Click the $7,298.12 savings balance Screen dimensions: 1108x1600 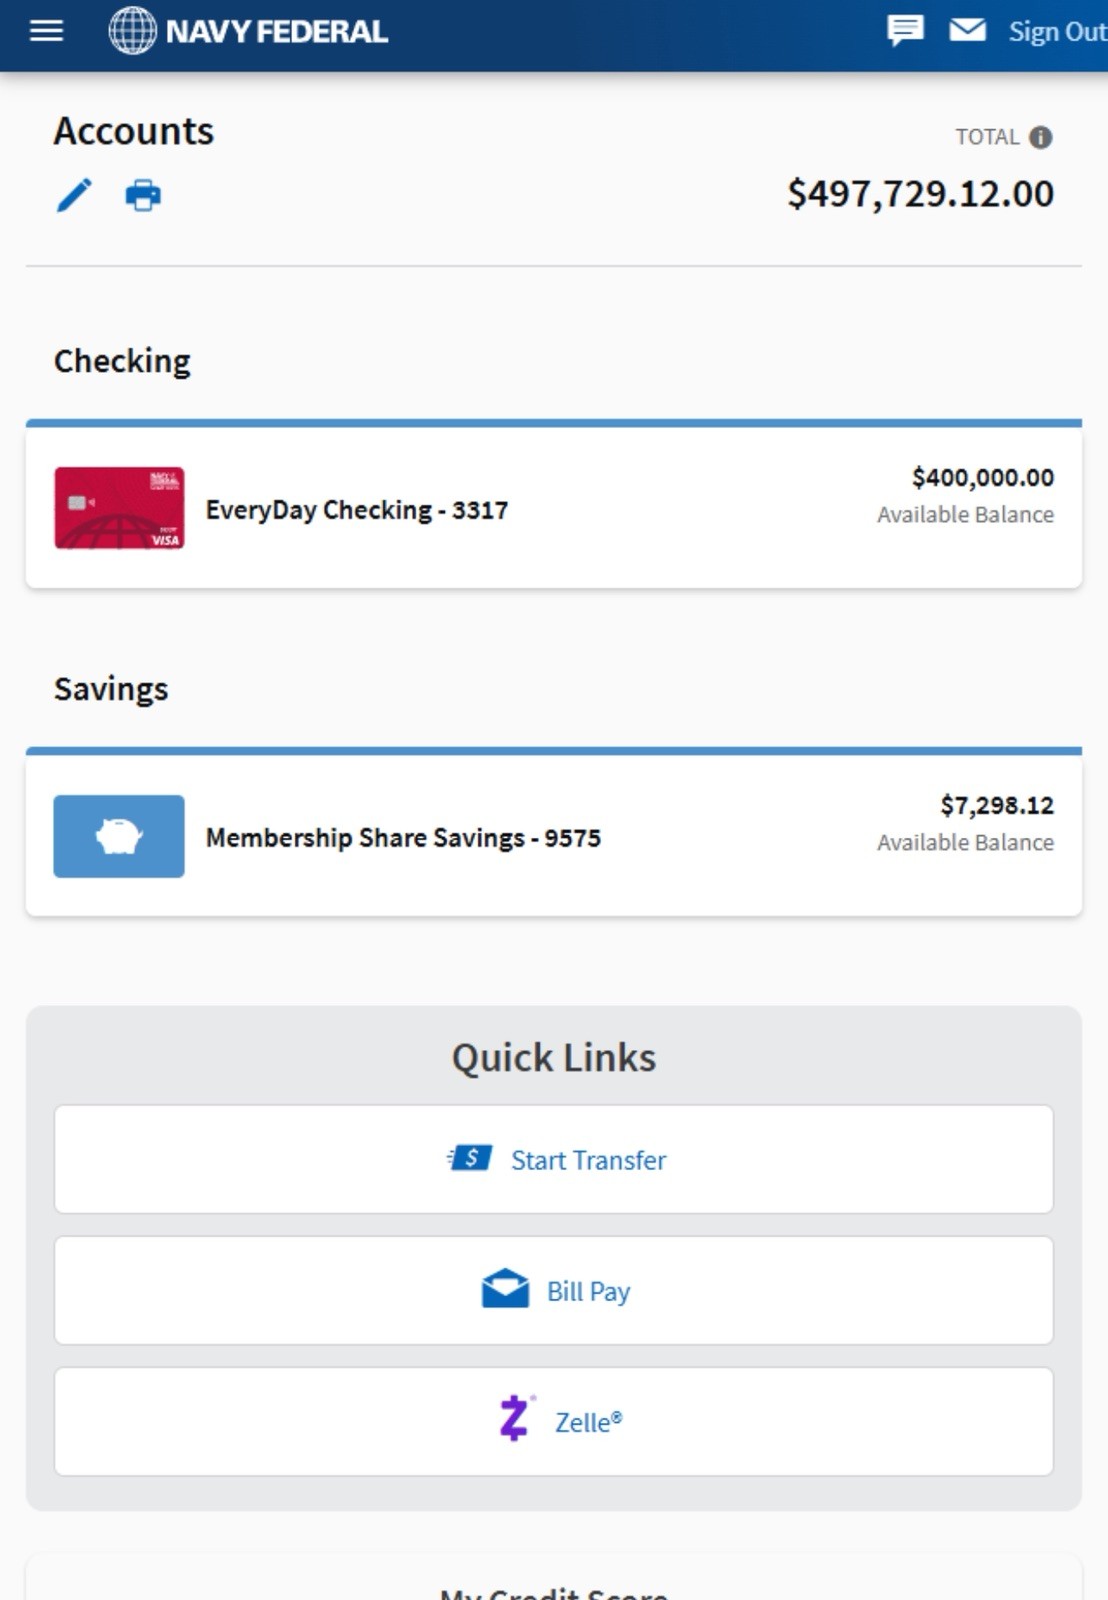coord(996,806)
